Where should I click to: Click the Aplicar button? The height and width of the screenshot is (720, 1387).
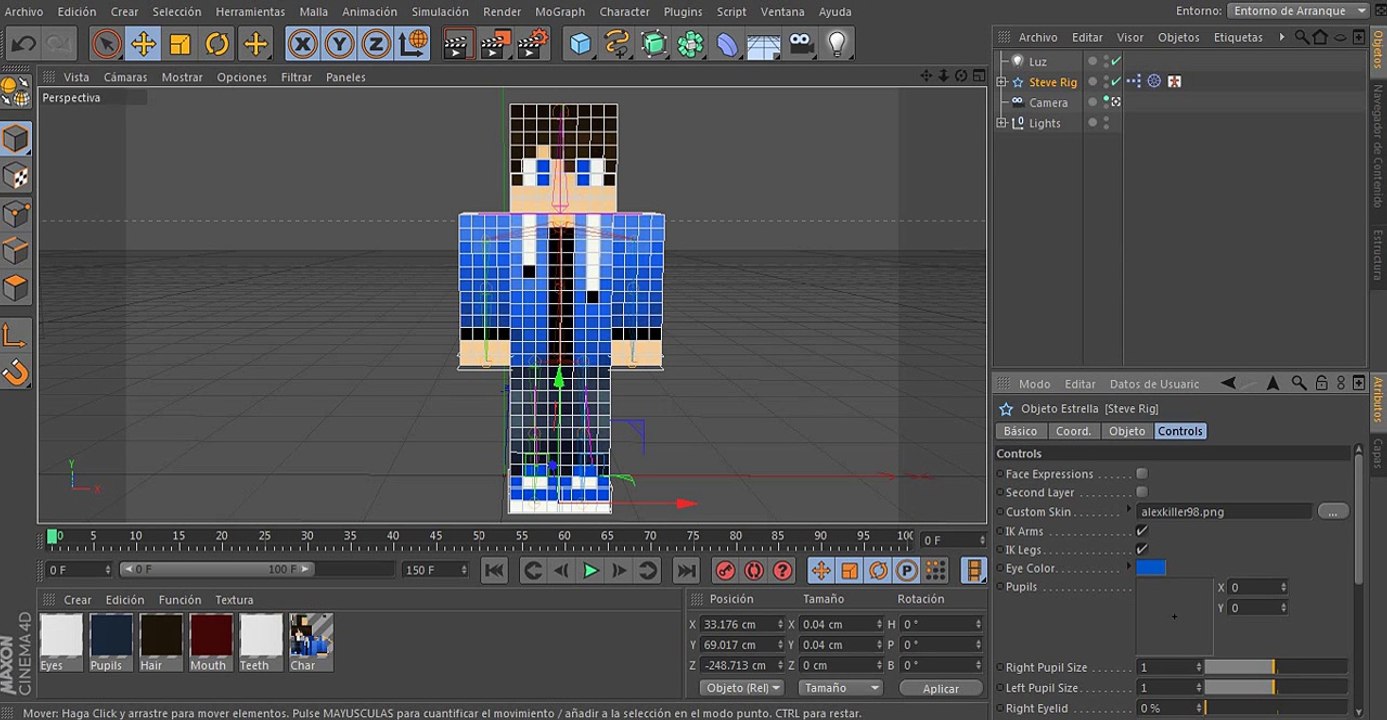tap(940, 688)
